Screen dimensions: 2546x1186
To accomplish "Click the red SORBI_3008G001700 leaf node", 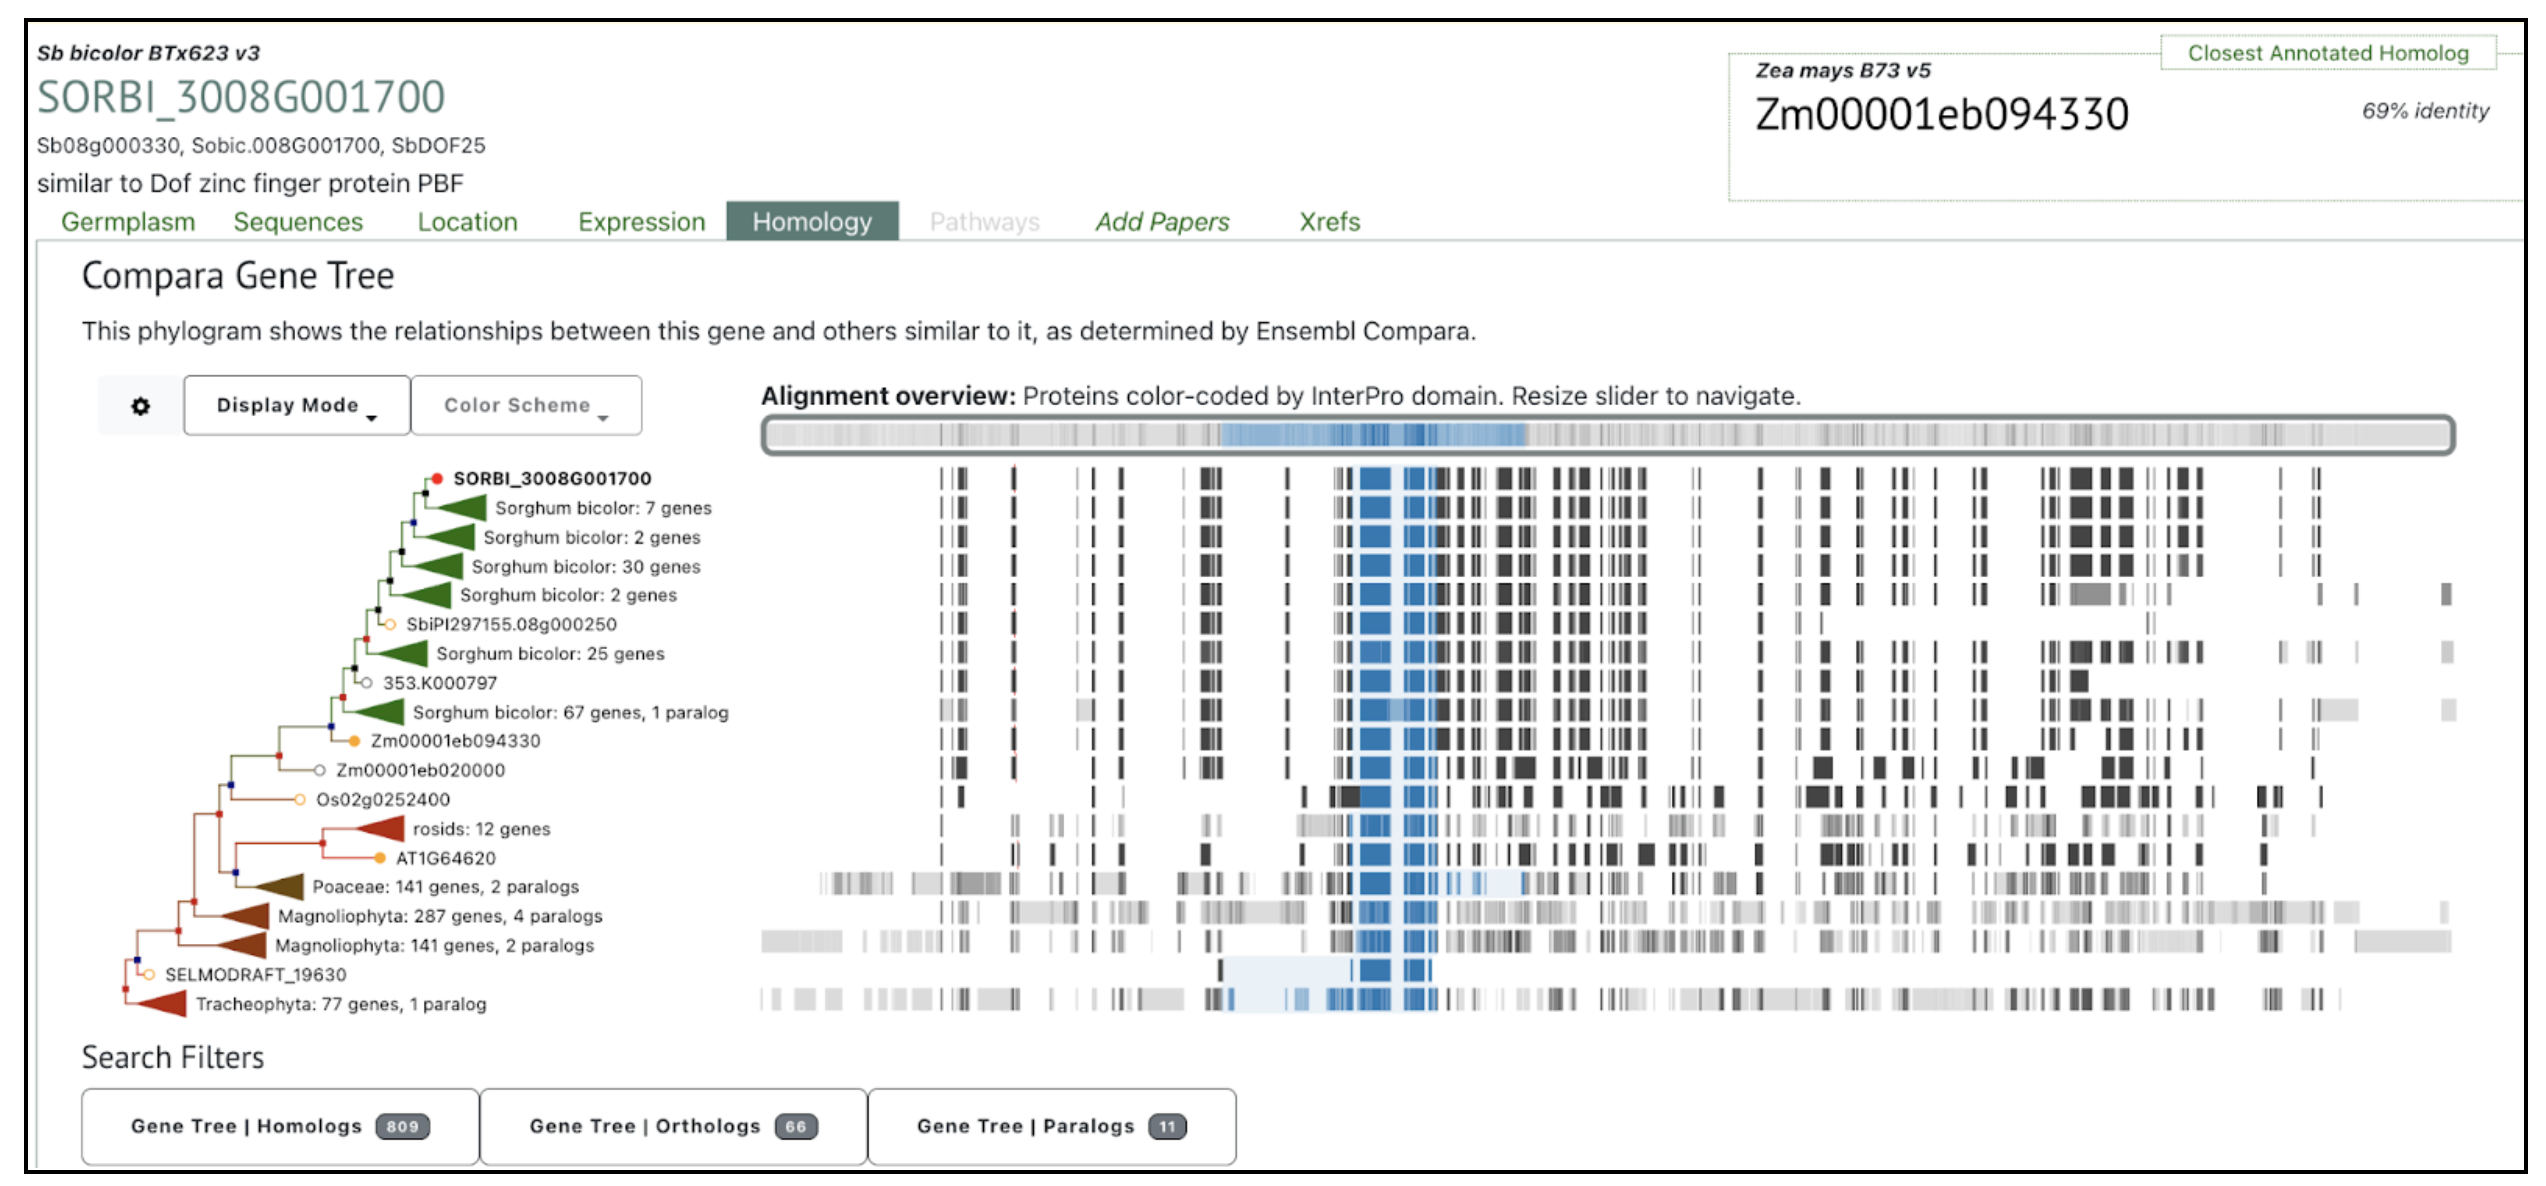I will click(x=437, y=479).
